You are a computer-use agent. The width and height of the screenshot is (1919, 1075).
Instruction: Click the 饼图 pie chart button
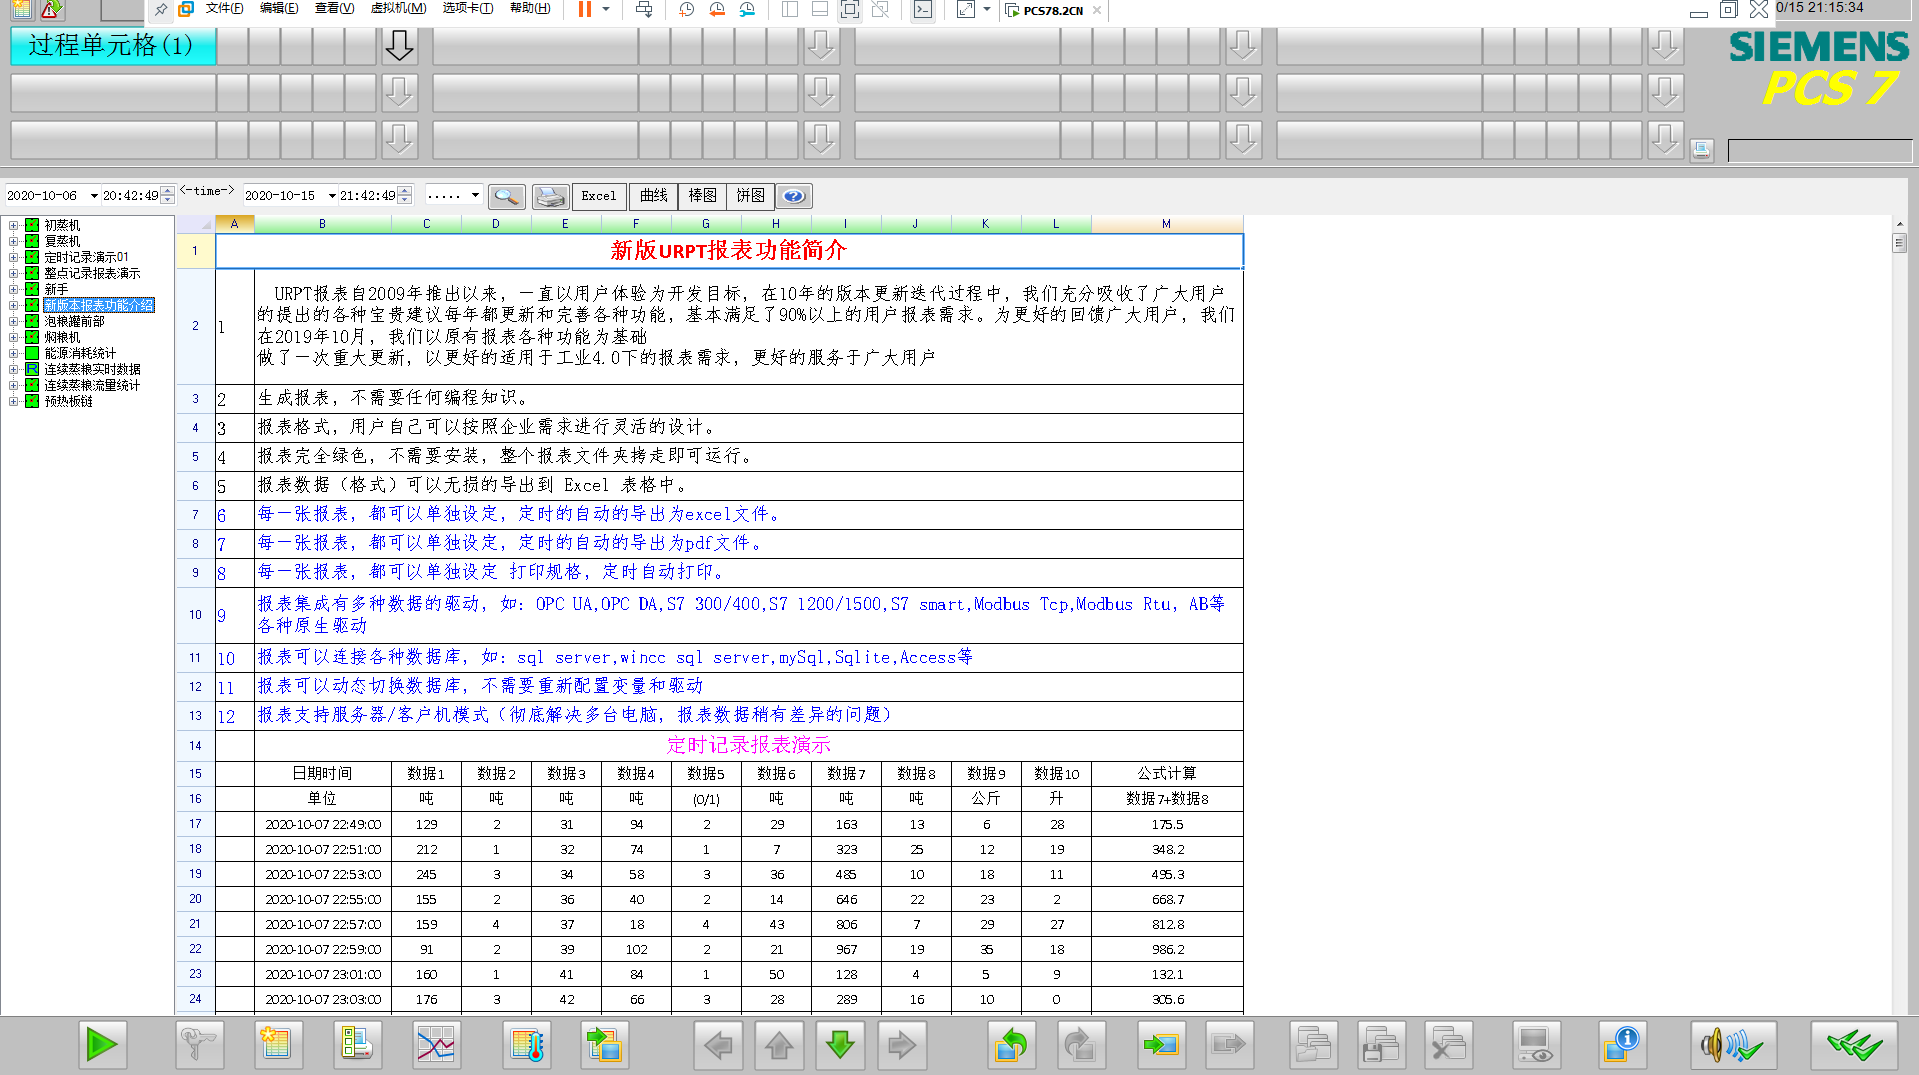pos(751,196)
